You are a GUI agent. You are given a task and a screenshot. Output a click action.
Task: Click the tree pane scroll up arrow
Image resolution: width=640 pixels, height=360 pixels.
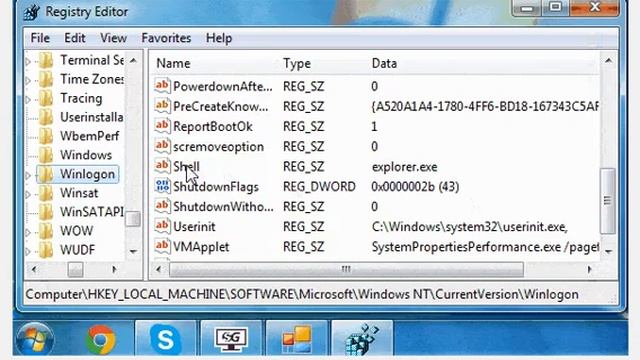[133, 60]
